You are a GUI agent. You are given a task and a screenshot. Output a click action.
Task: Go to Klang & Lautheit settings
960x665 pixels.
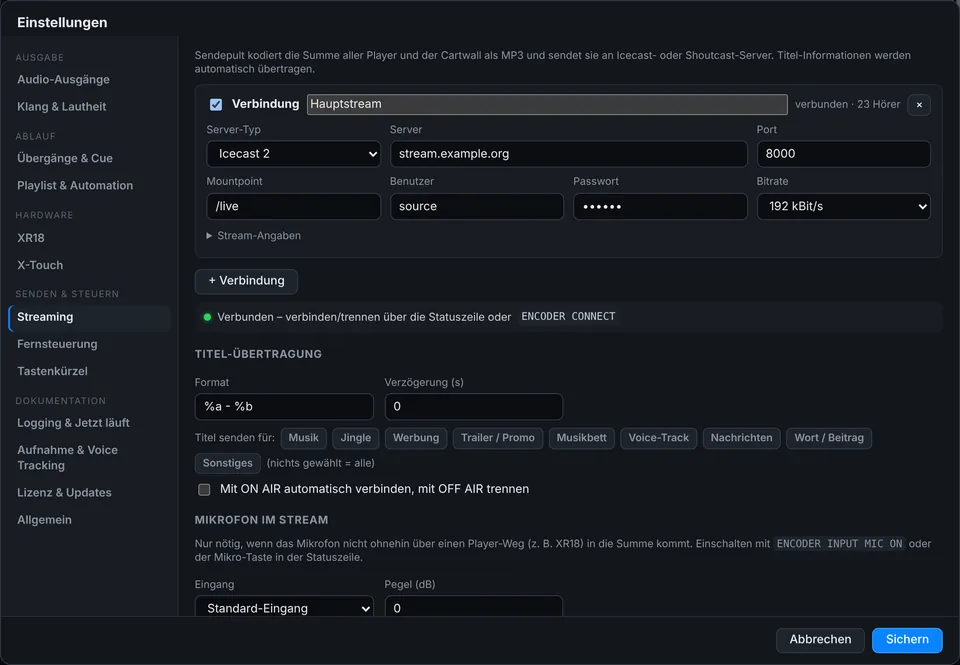click(89, 107)
